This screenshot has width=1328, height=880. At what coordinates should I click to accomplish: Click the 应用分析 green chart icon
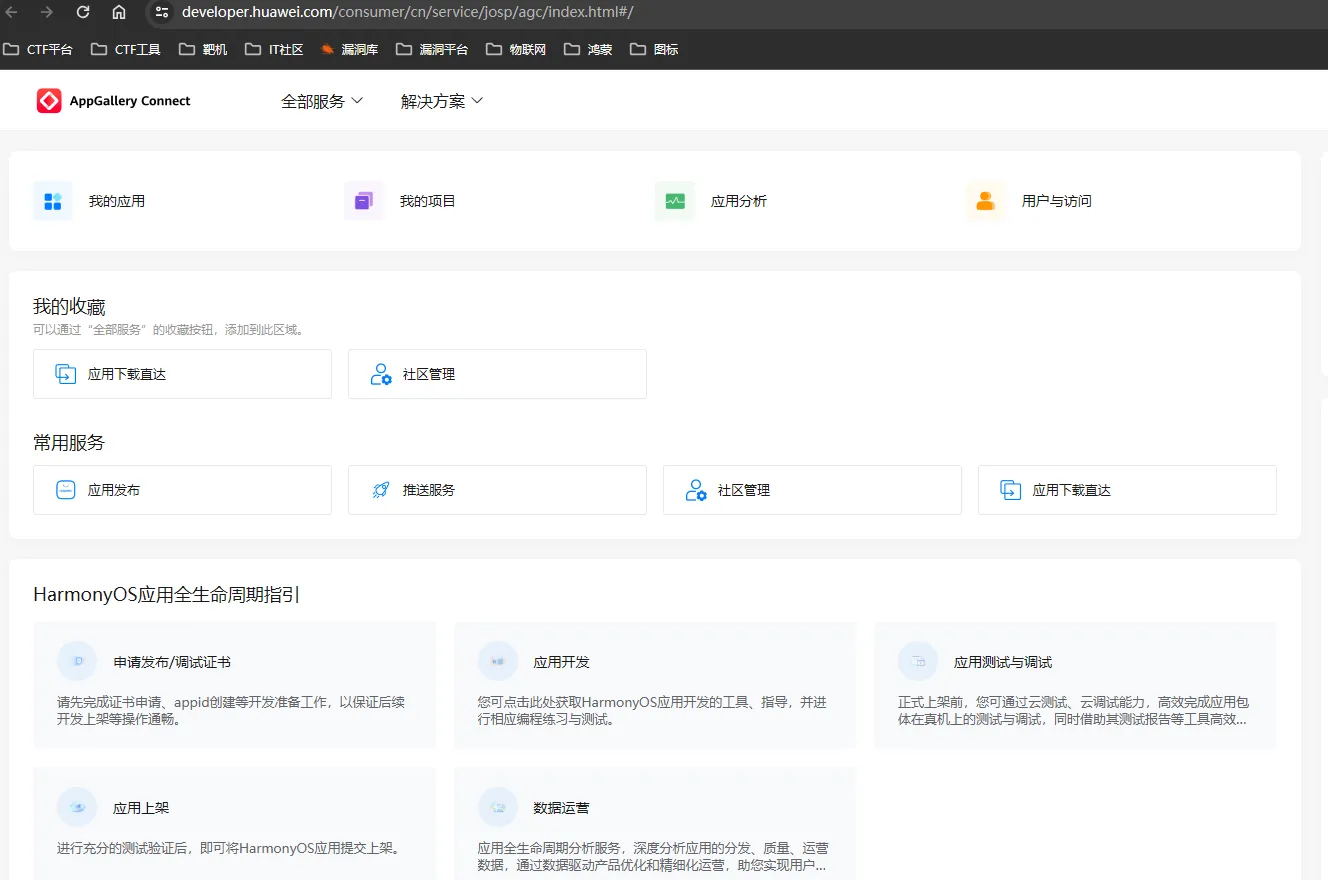pyautogui.click(x=675, y=201)
